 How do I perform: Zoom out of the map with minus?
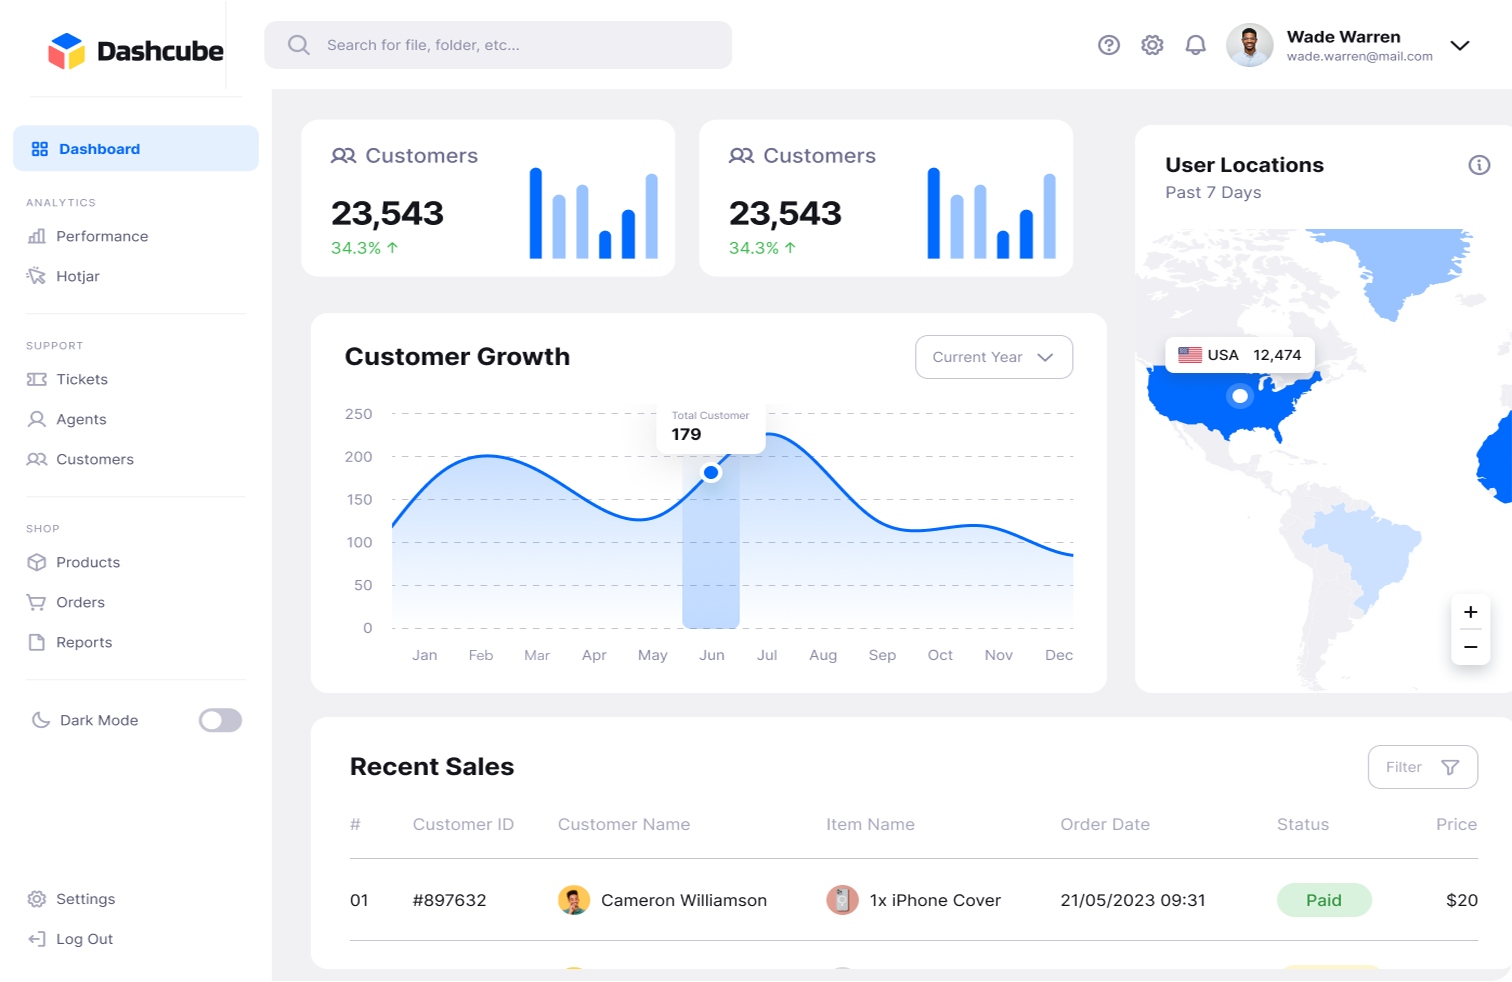(x=1470, y=647)
